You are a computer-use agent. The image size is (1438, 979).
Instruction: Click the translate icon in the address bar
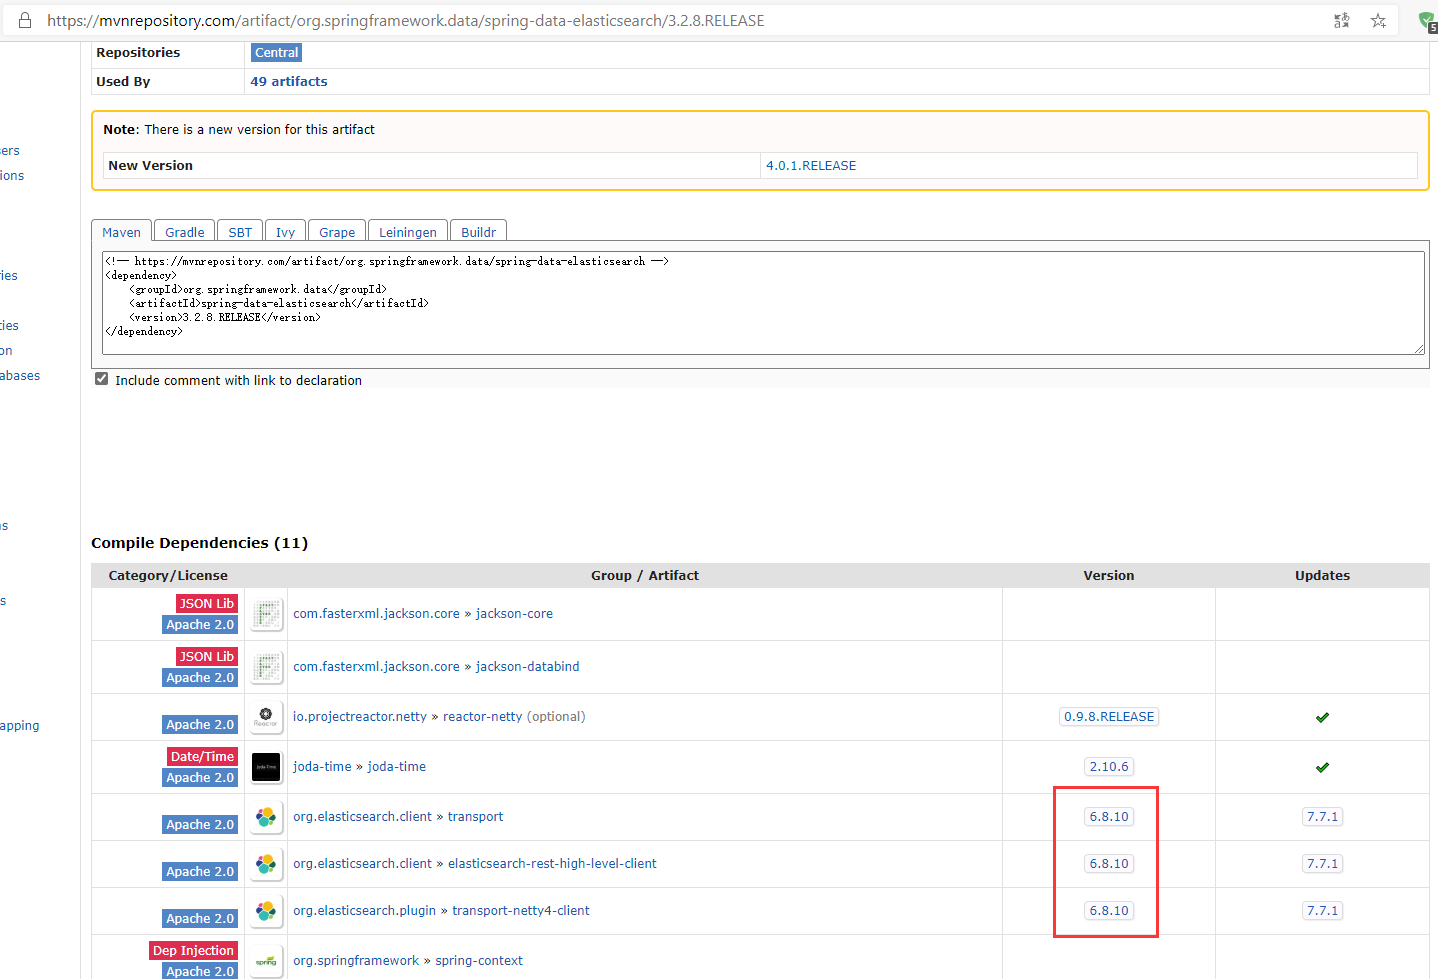1342,20
